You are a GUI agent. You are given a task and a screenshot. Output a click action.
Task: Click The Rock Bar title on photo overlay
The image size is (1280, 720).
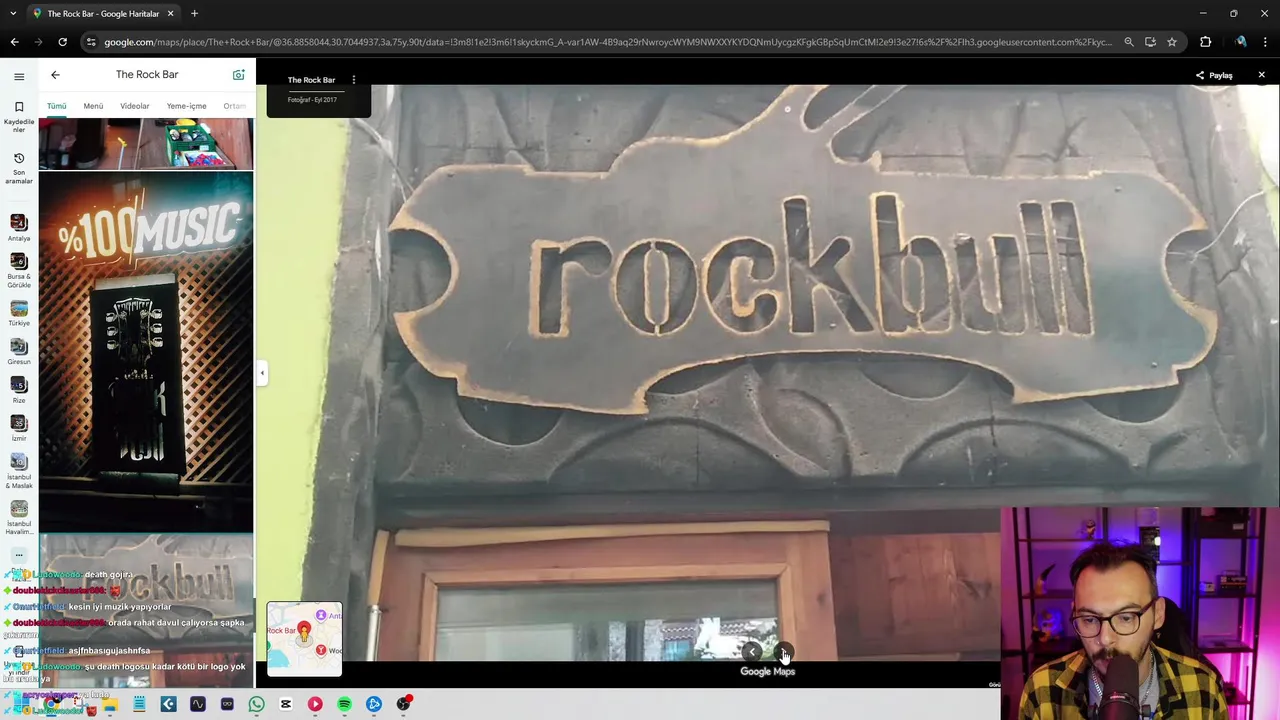pyautogui.click(x=311, y=80)
